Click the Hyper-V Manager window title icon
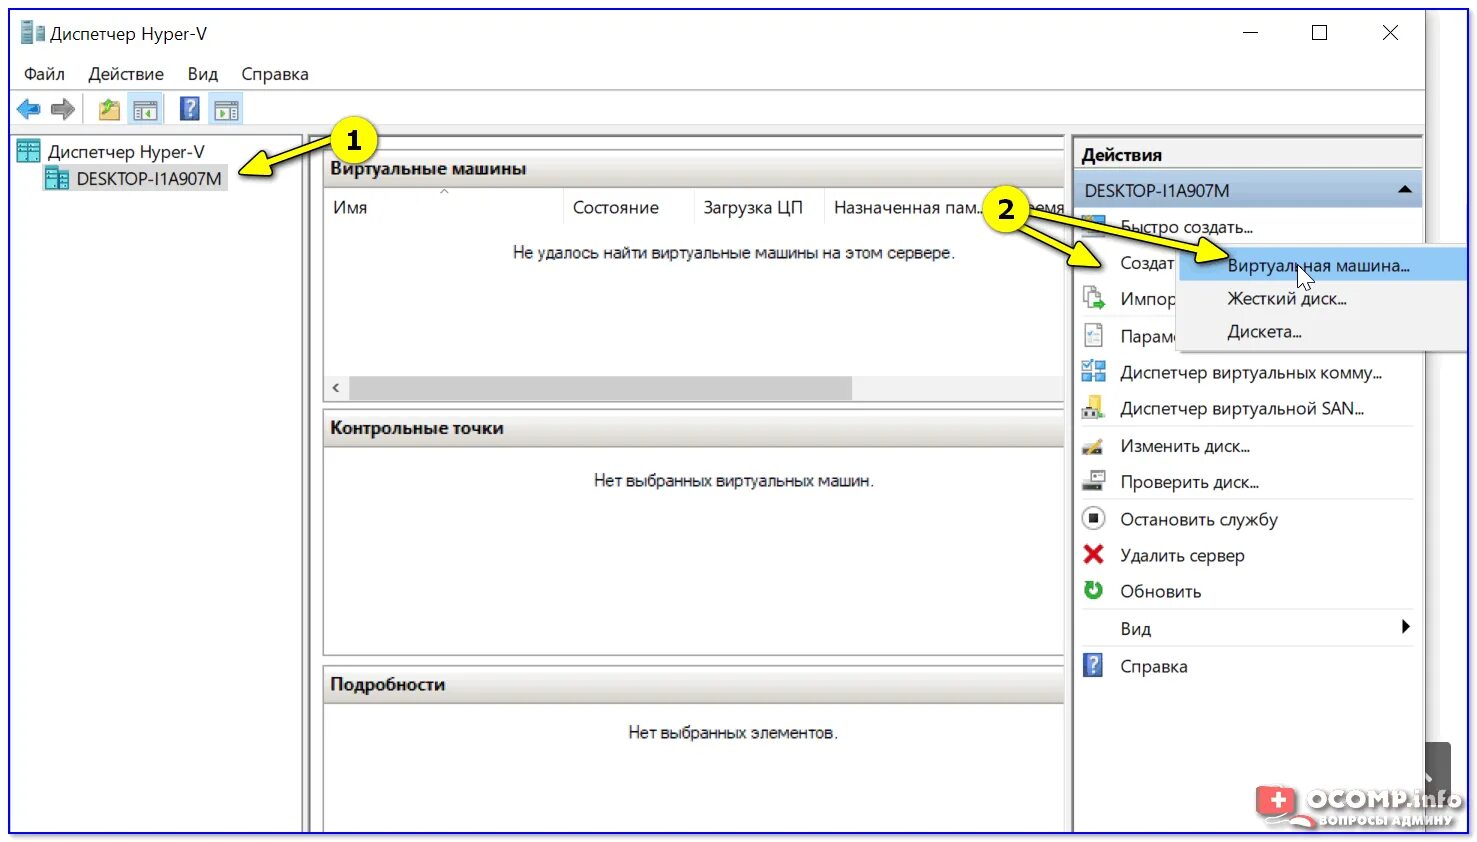 pos(33,33)
